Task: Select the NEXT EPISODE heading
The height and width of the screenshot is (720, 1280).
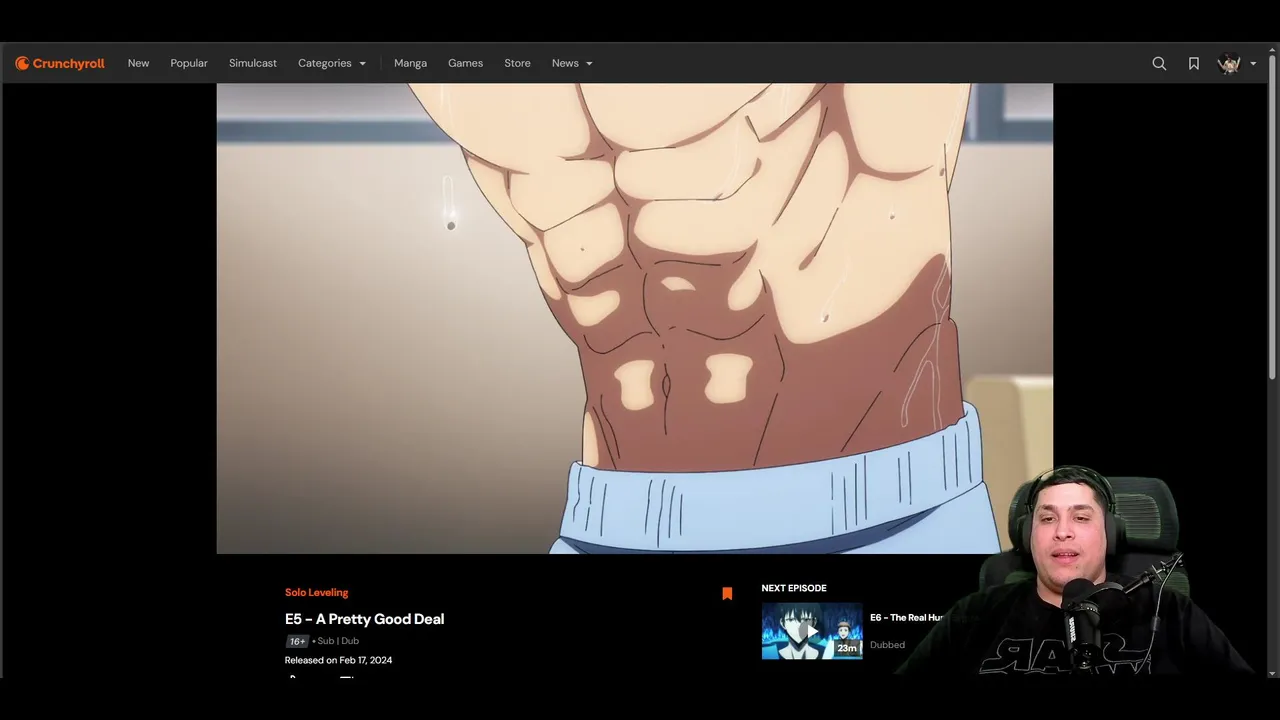Action: 794,588
